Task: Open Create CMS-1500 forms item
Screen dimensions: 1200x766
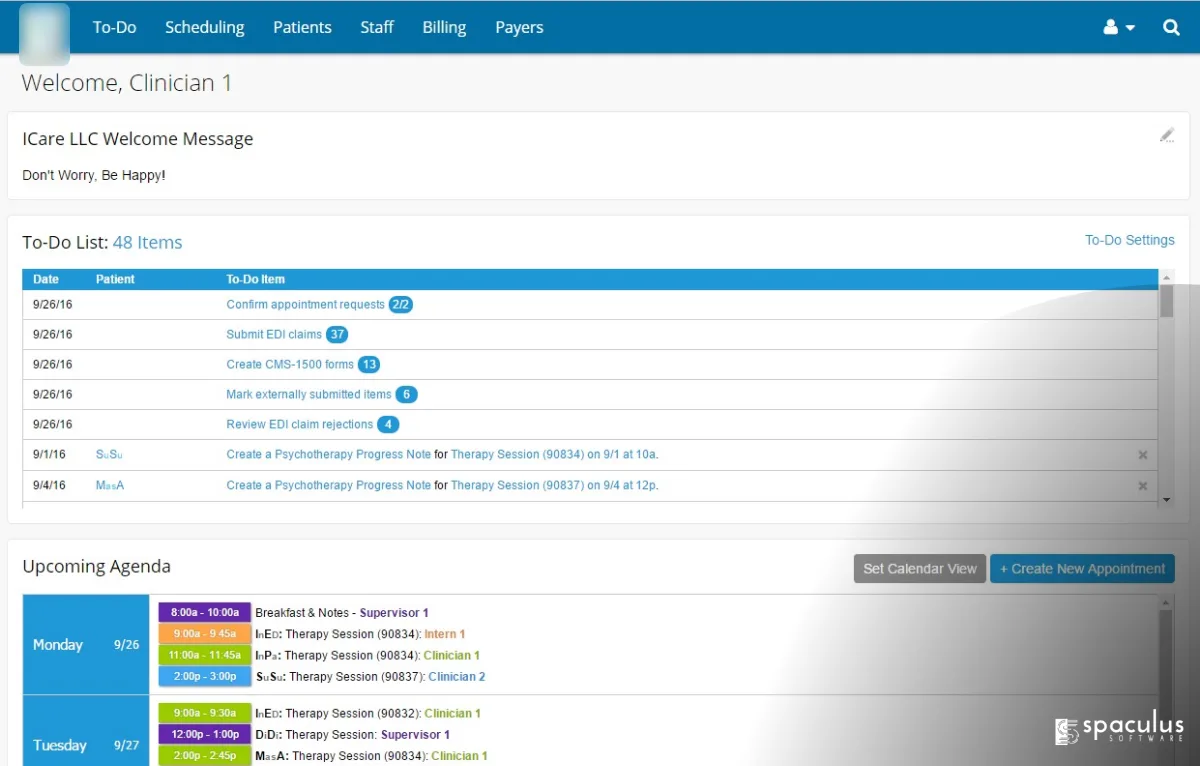Action: pyautogui.click(x=290, y=364)
